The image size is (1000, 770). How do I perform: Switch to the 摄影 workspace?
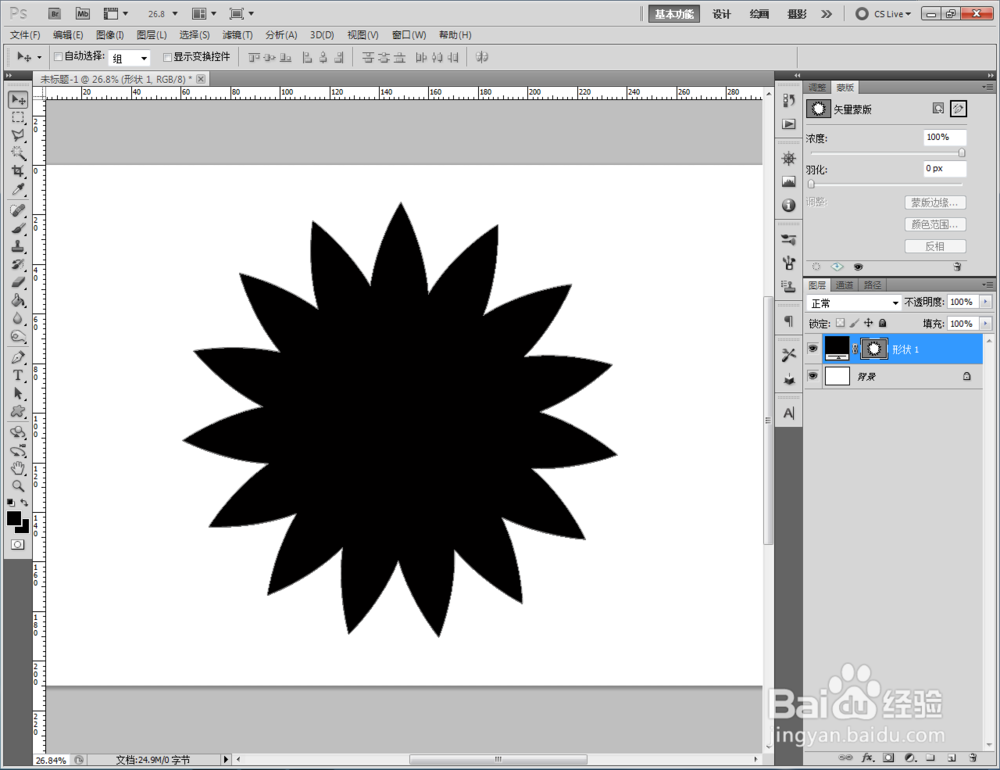point(797,13)
